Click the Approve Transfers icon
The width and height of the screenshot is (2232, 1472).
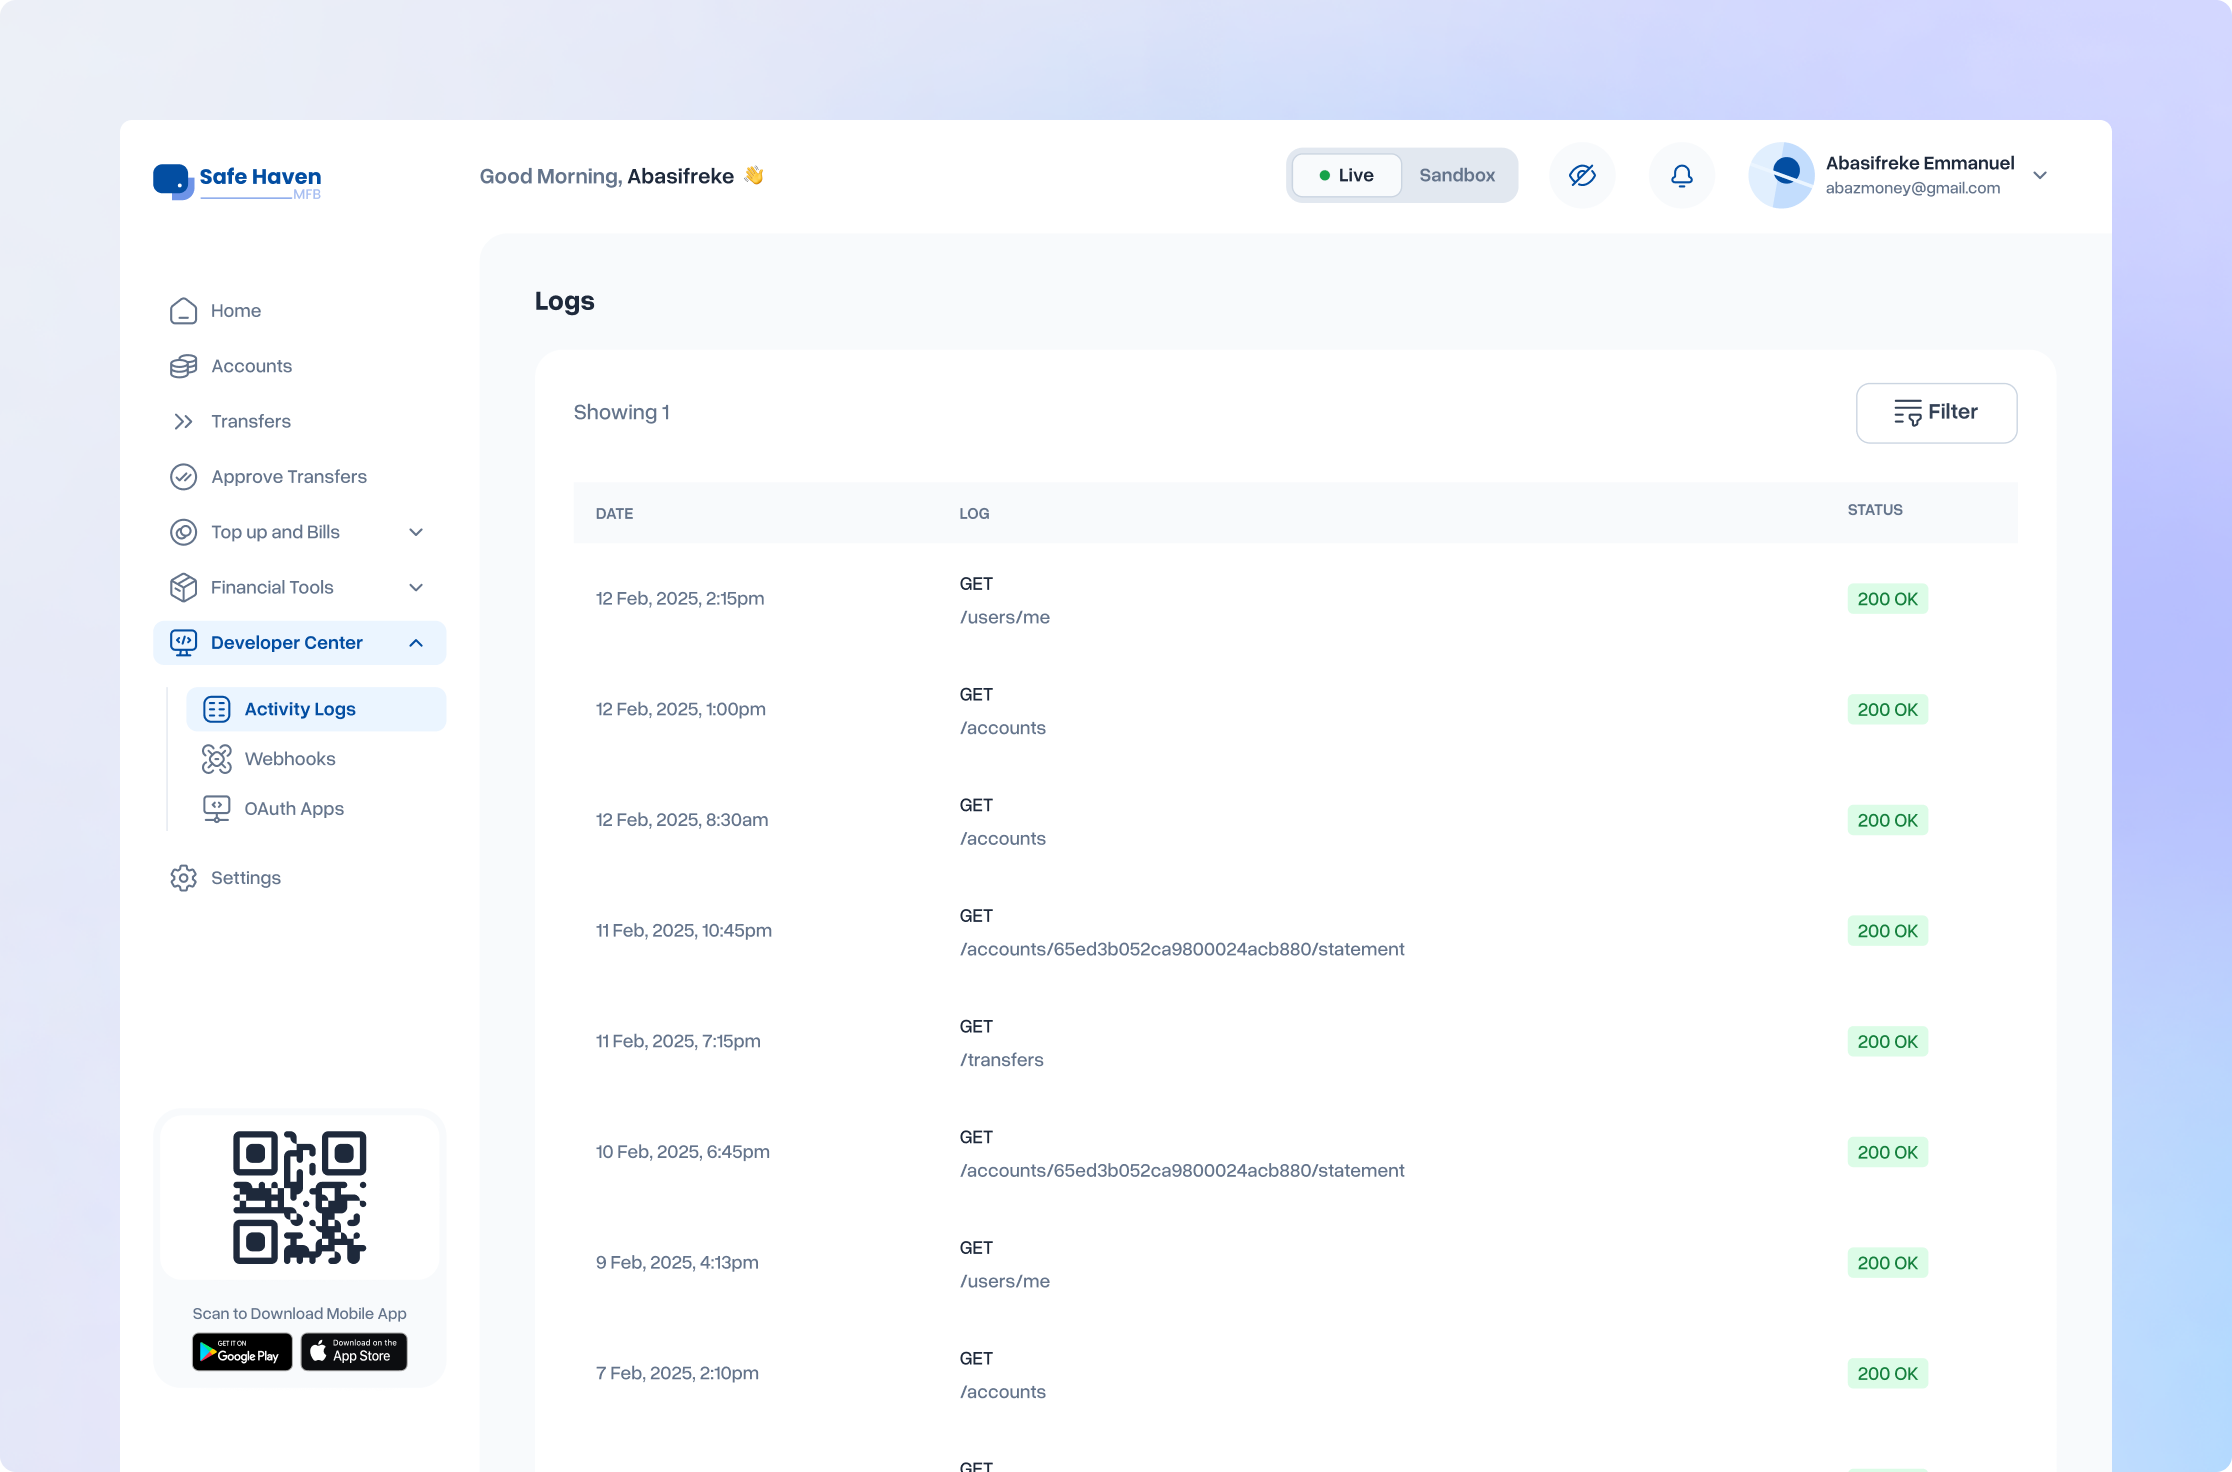coord(184,477)
